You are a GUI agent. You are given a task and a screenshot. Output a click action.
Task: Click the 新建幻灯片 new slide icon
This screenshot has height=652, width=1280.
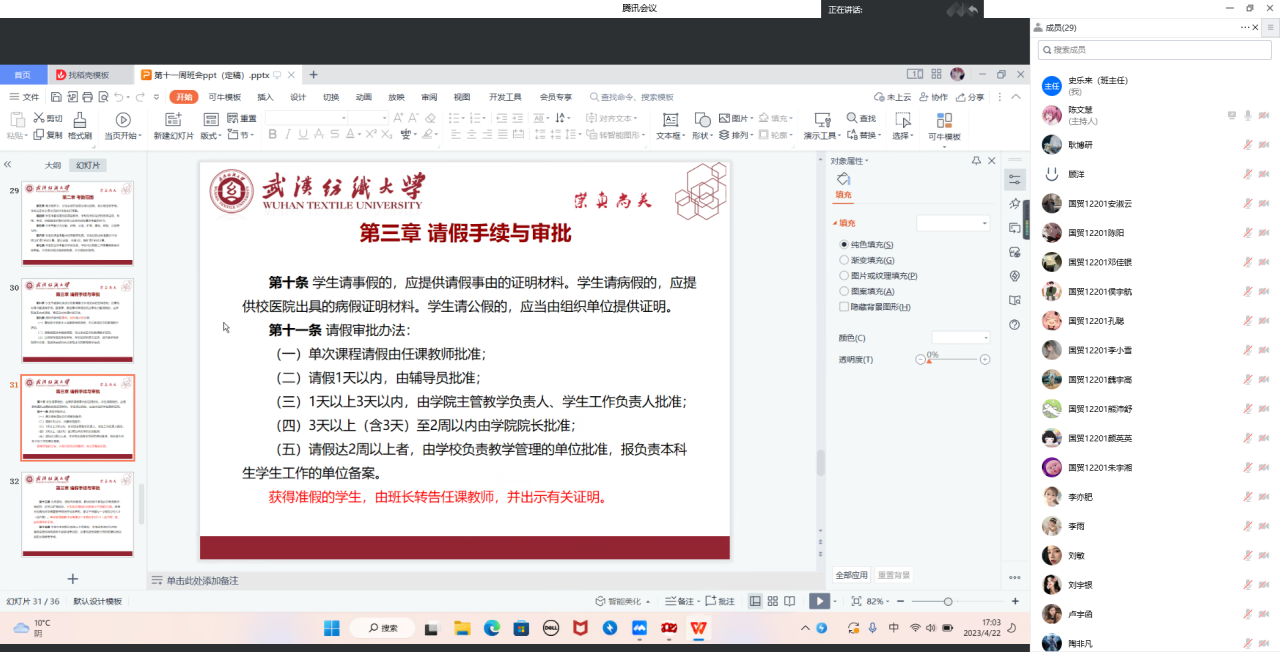coord(173,120)
